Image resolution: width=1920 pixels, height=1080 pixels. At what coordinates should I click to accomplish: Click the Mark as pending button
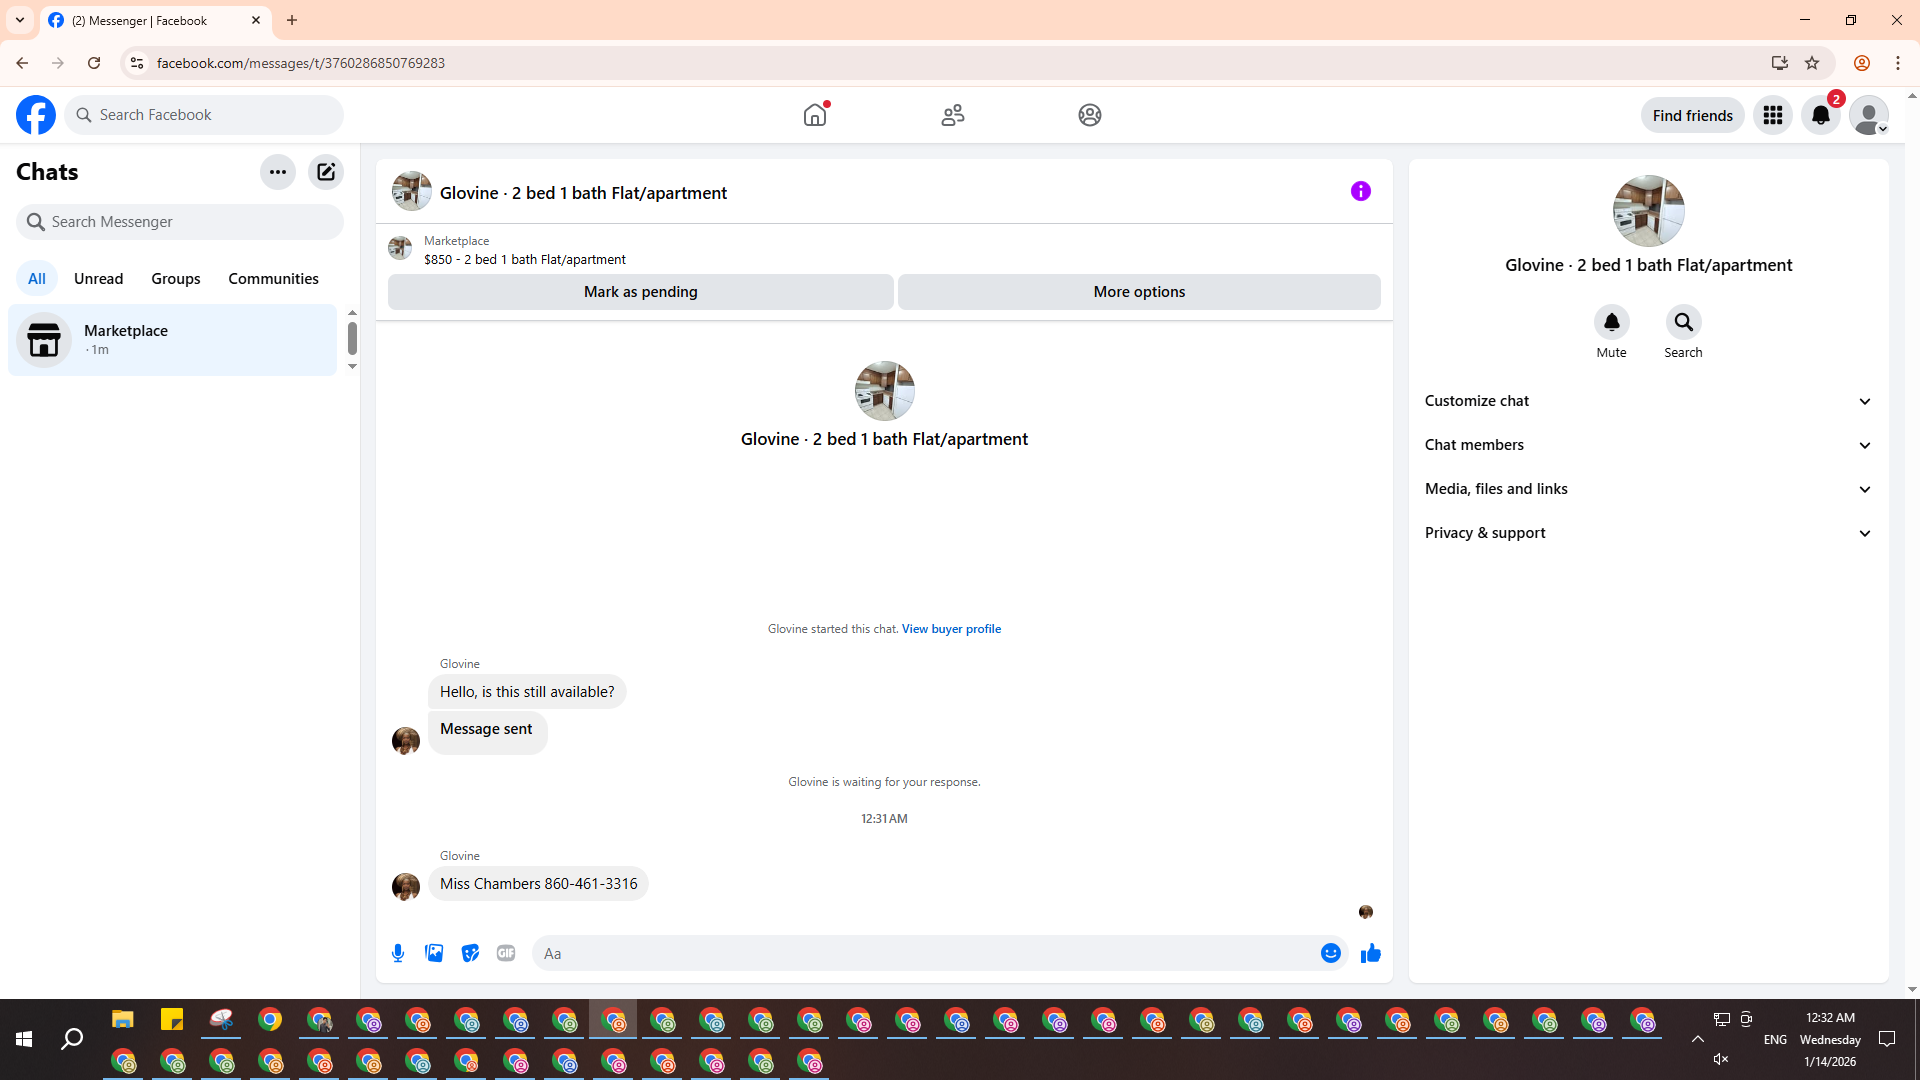tap(640, 292)
